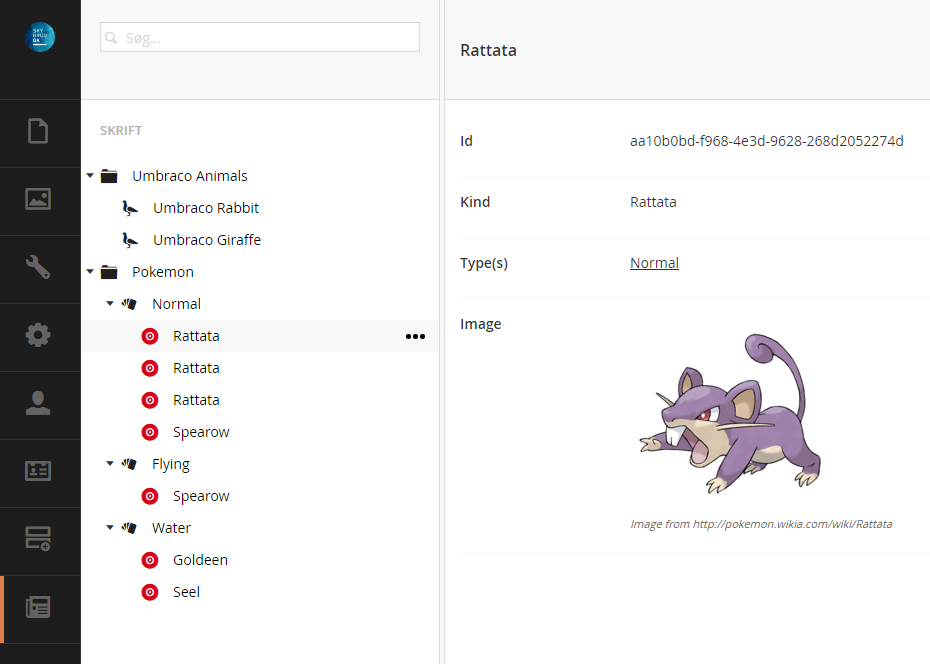Select the Goldeen tree item
This screenshot has width=930, height=664.
click(x=200, y=560)
